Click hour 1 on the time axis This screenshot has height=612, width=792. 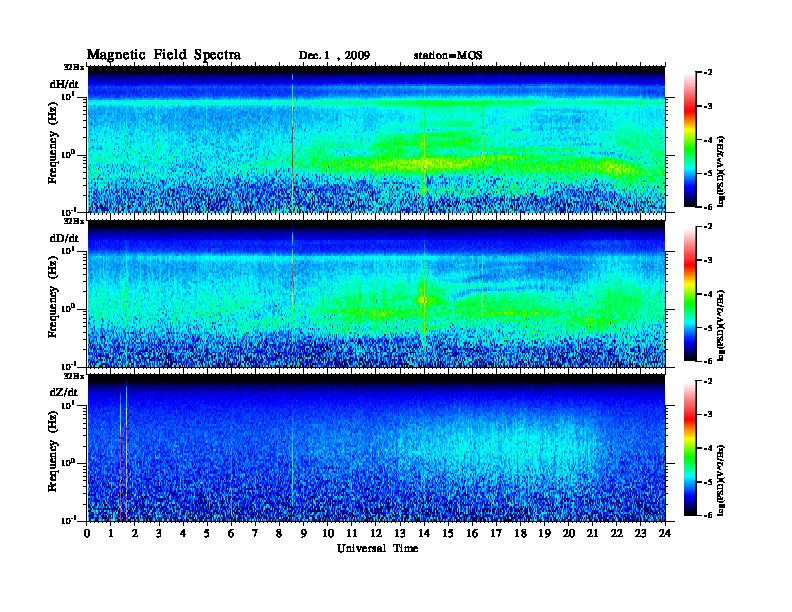111,534
